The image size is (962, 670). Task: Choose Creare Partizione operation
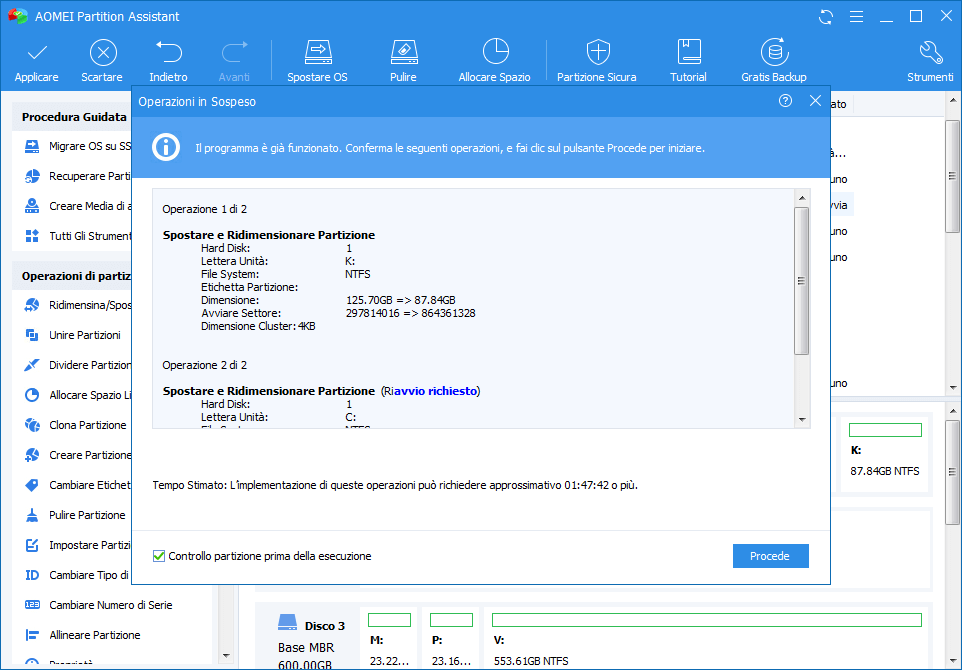79,455
